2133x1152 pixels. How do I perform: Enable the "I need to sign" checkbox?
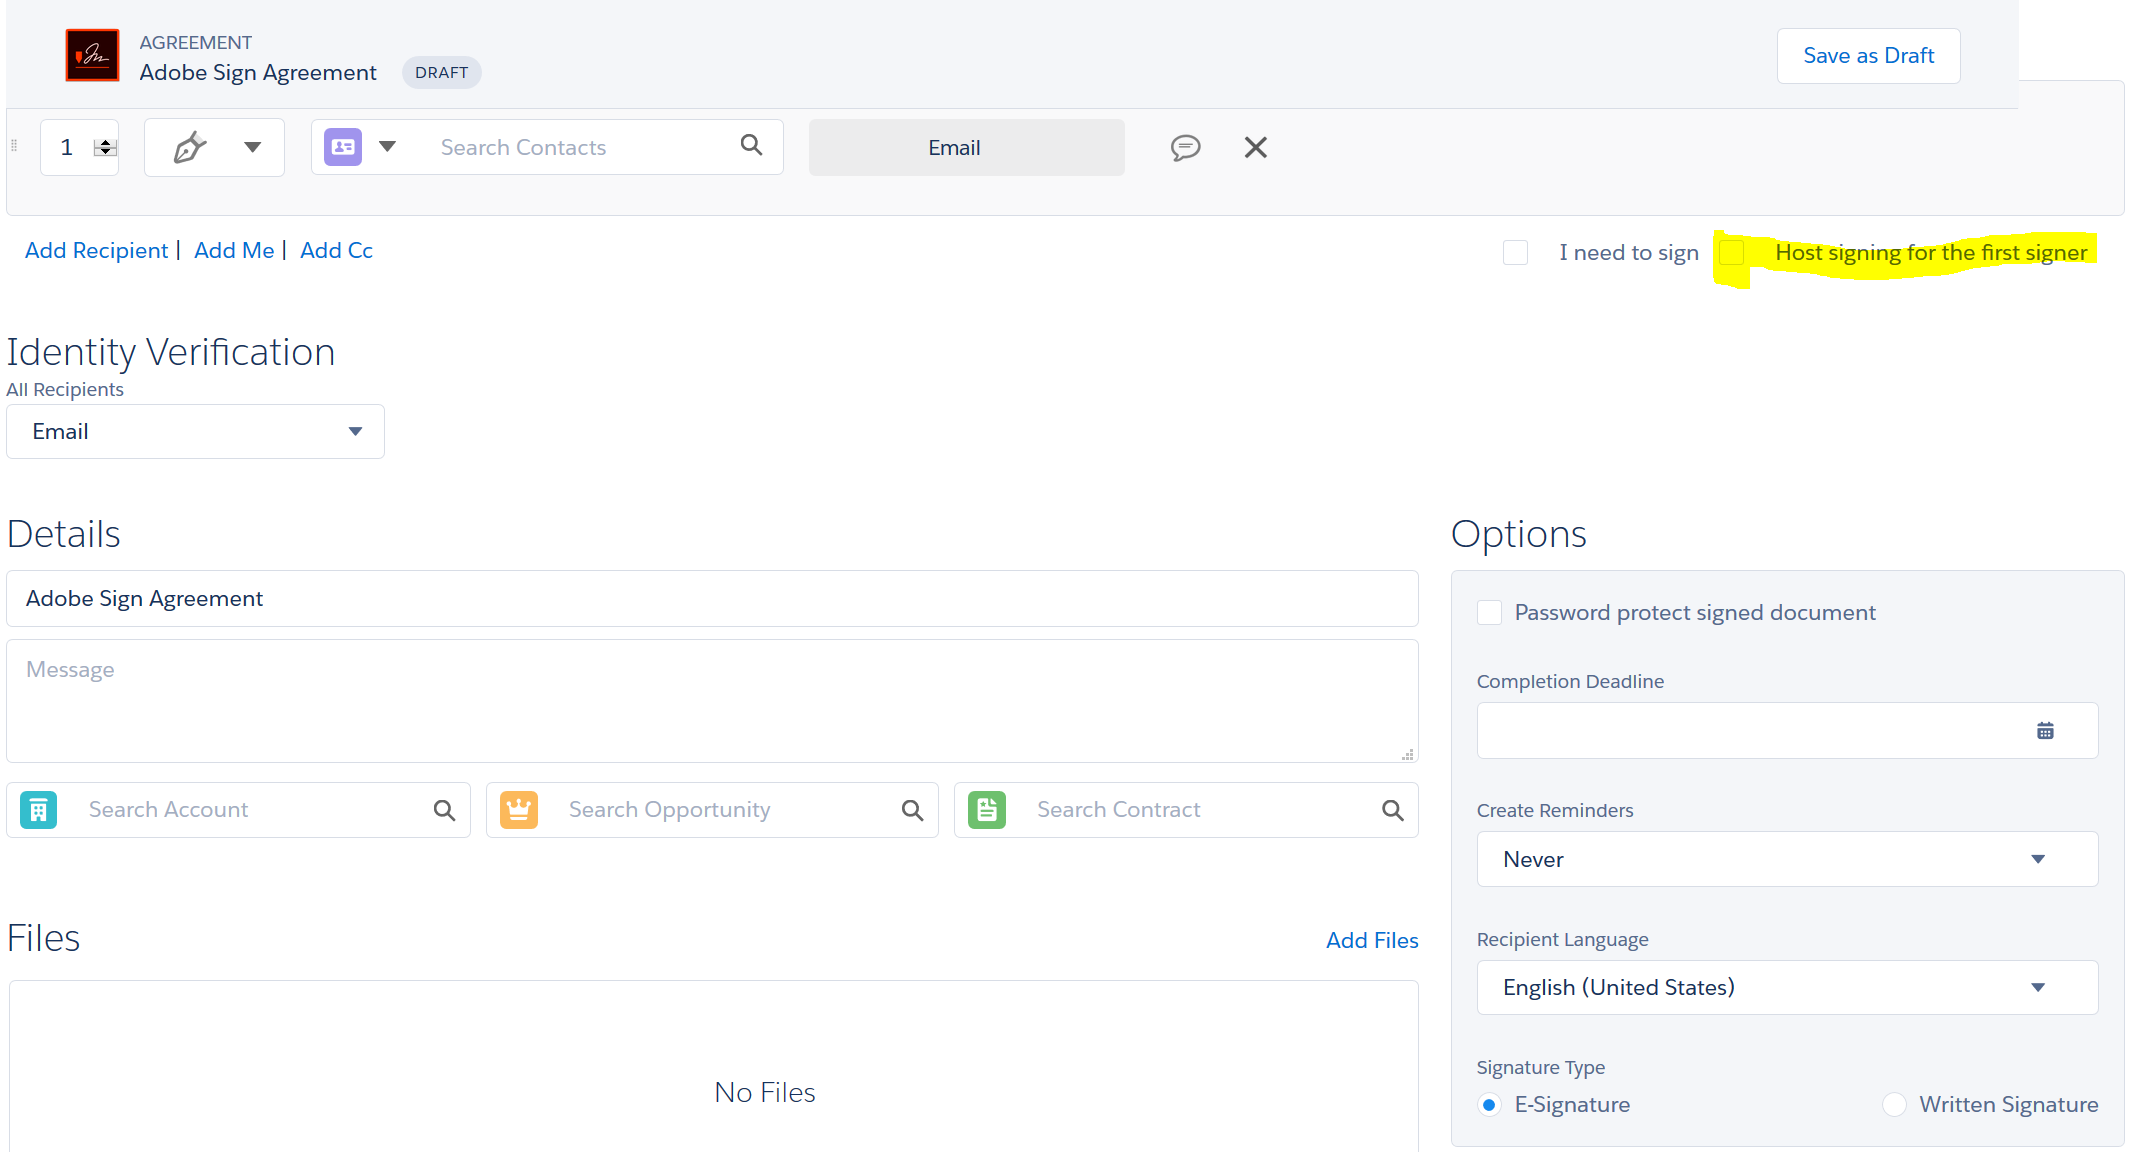[1515, 252]
